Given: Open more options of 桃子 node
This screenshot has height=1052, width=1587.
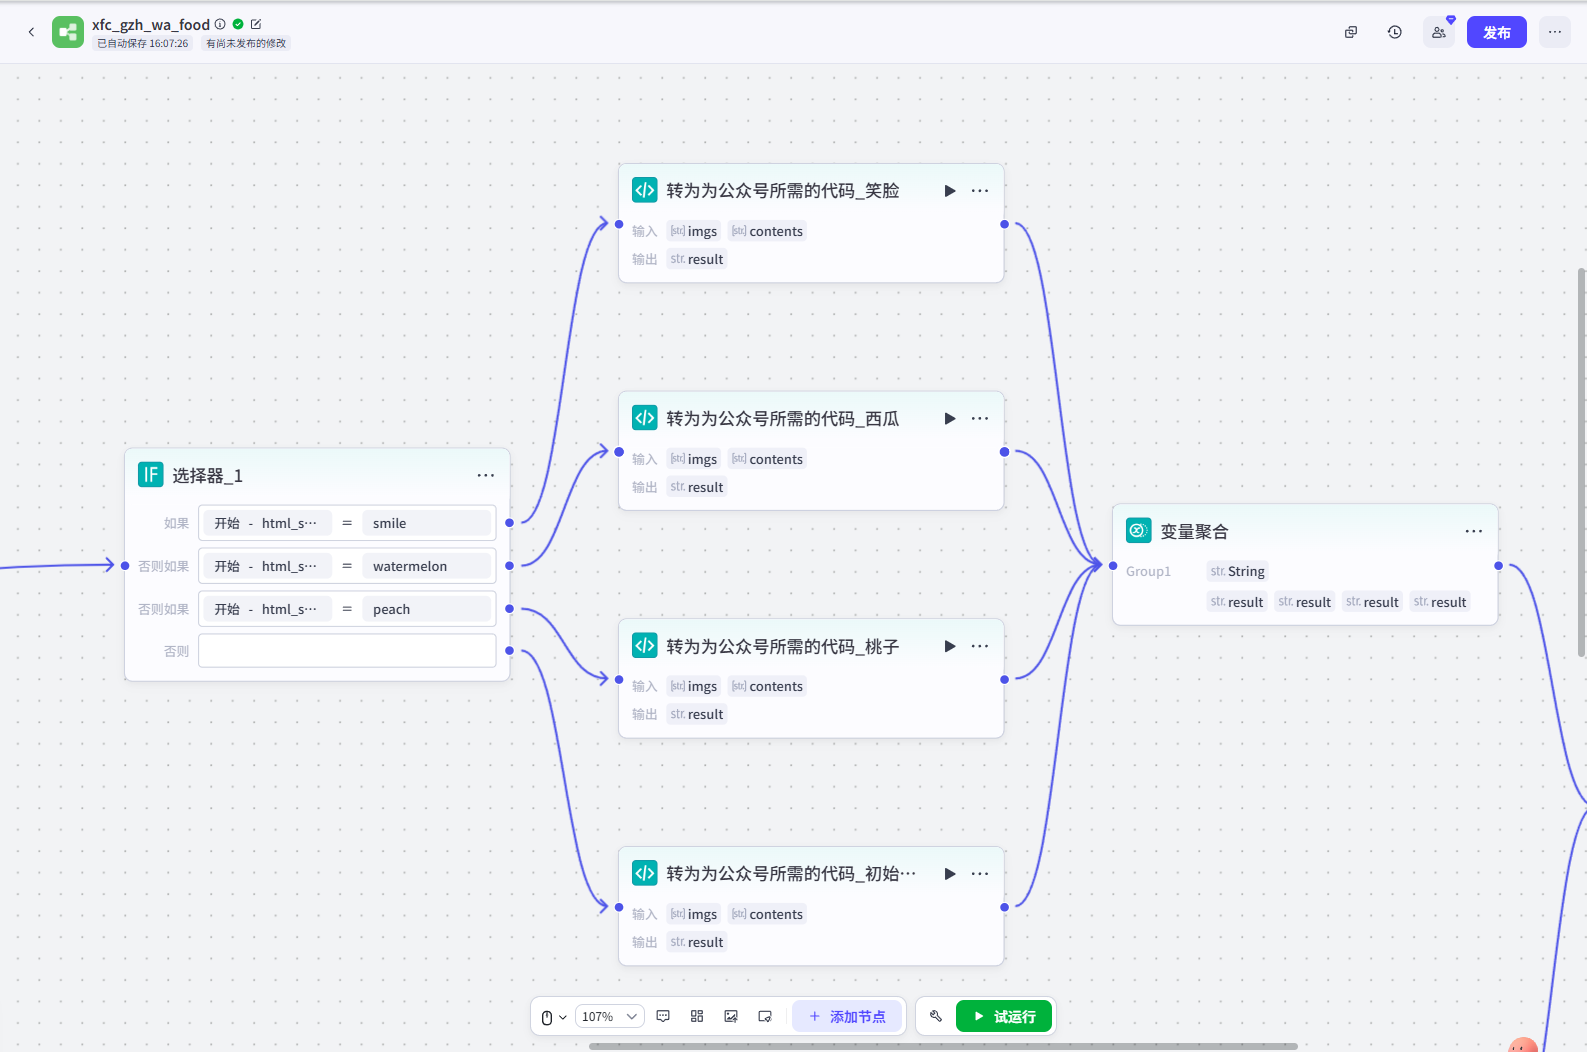Looking at the screenshot, I should 980,647.
